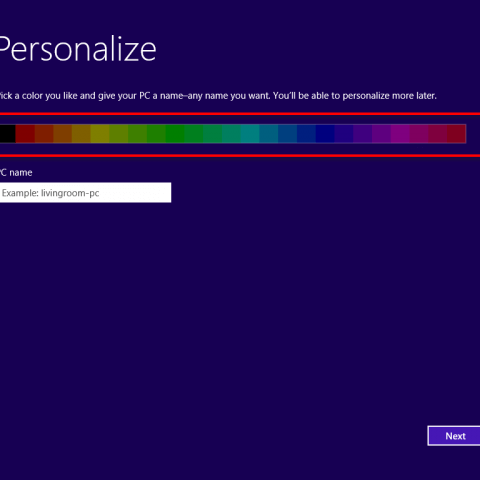The width and height of the screenshot is (480, 480).
Task: Select the olive yellow color swatch
Action: click(100, 134)
